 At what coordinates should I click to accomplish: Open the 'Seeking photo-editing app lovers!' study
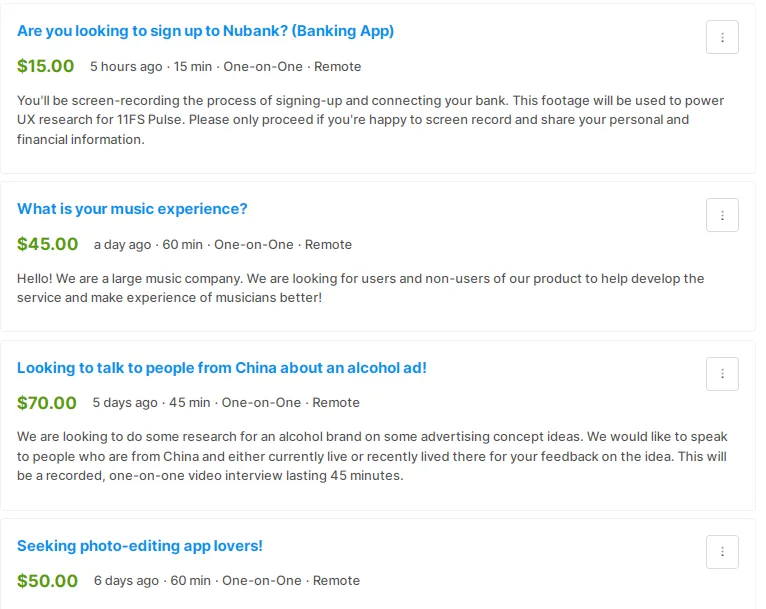pyautogui.click(x=140, y=546)
